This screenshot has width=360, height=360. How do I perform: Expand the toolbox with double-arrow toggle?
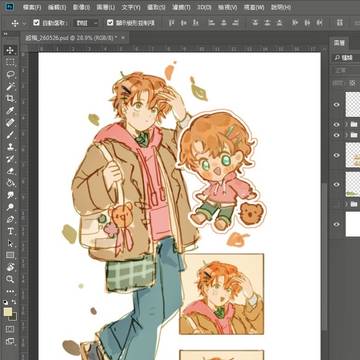pyautogui.click(x=6, y=34)
